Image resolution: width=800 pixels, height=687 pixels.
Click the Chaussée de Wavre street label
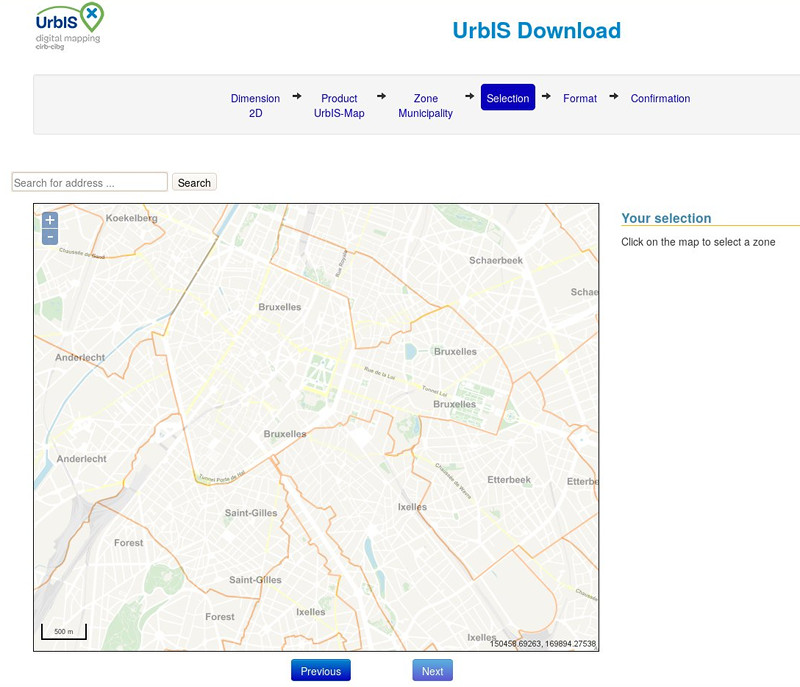click(x=453, y=481)
